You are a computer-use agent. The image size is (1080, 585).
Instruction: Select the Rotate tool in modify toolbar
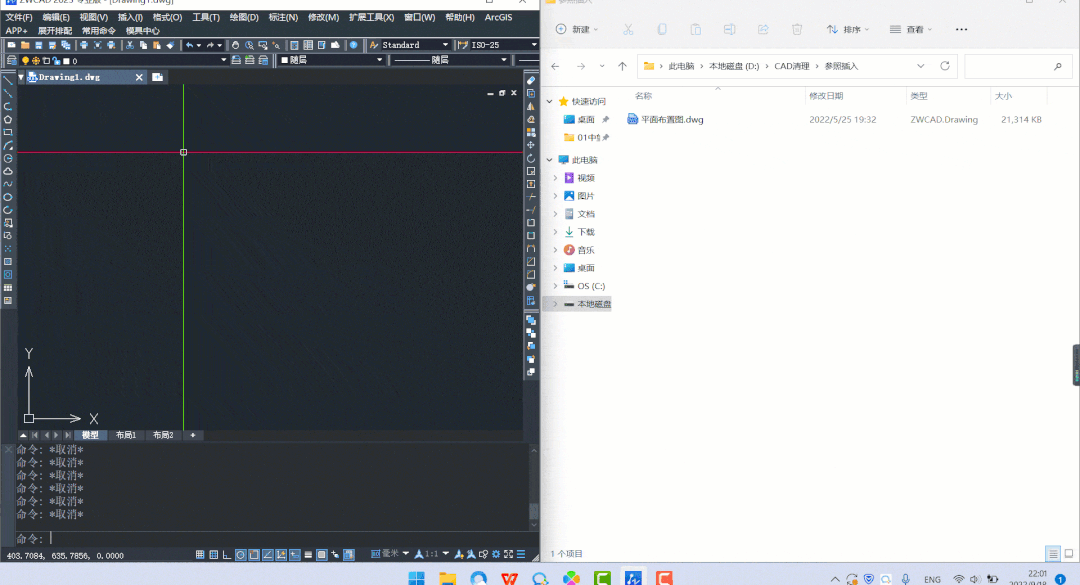pos(531,158)
